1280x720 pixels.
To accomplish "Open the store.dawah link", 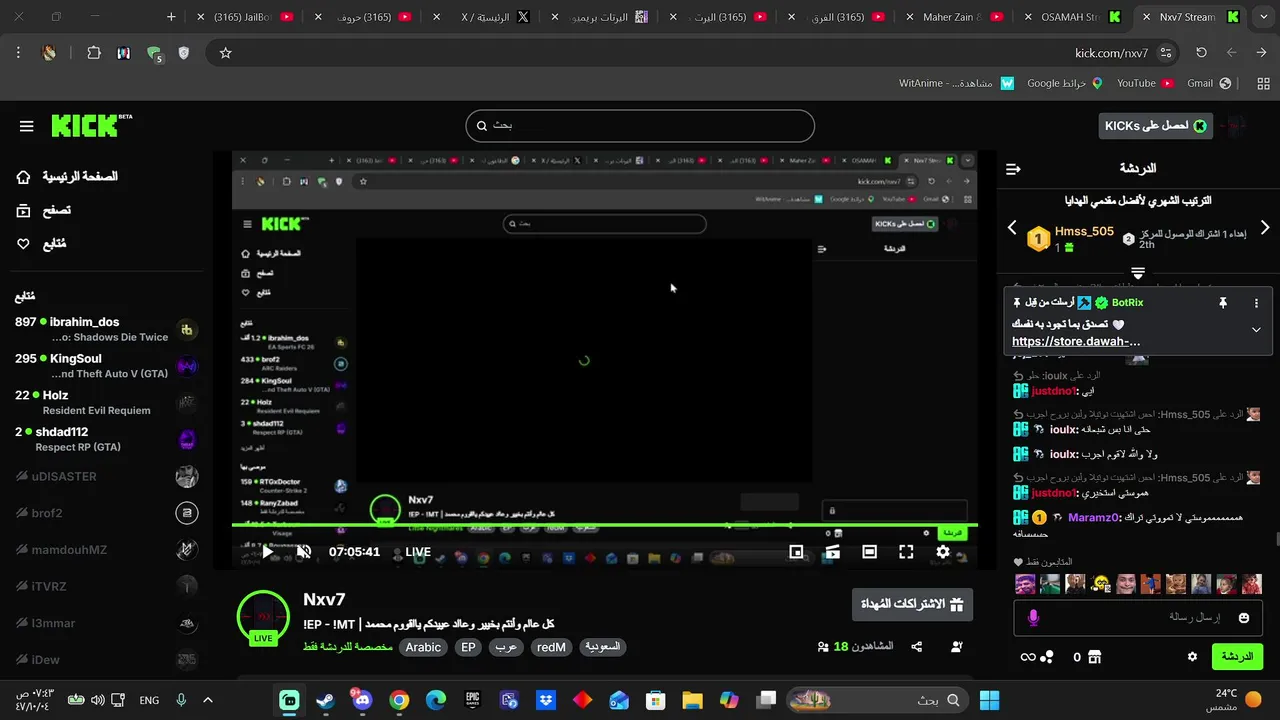I will [1076, 342].
